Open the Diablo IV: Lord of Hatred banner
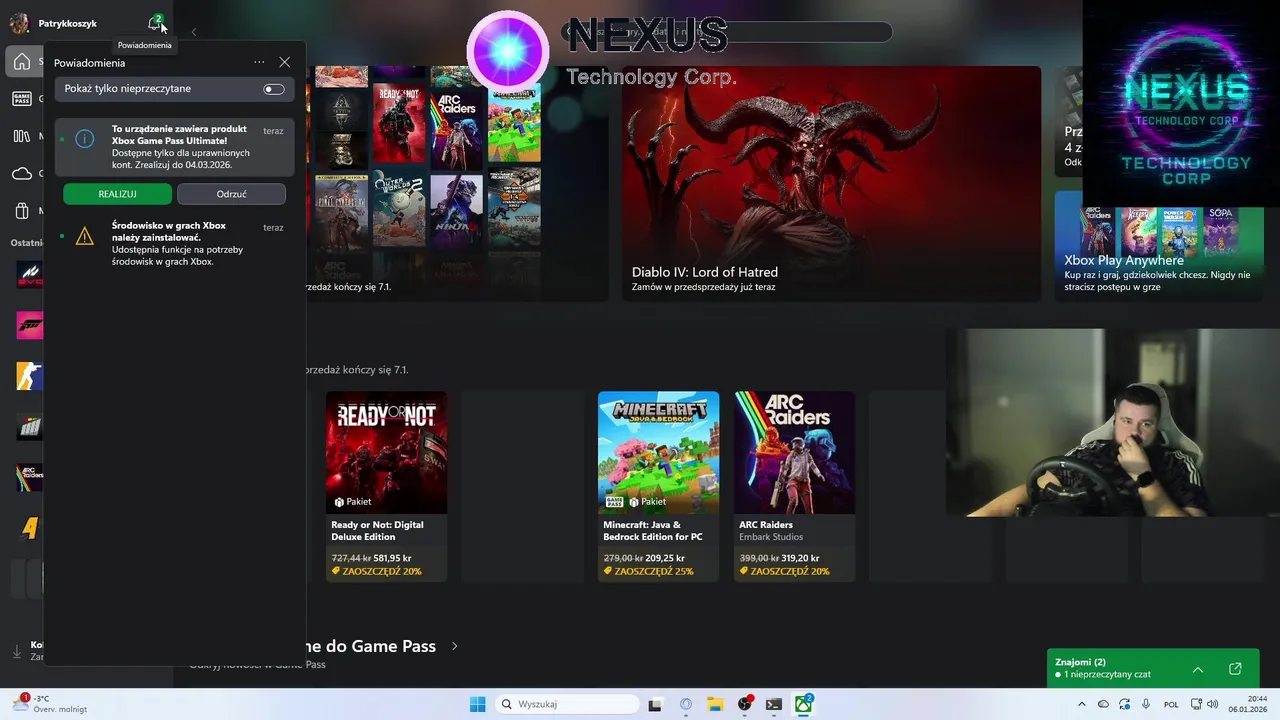 point(831,183)
